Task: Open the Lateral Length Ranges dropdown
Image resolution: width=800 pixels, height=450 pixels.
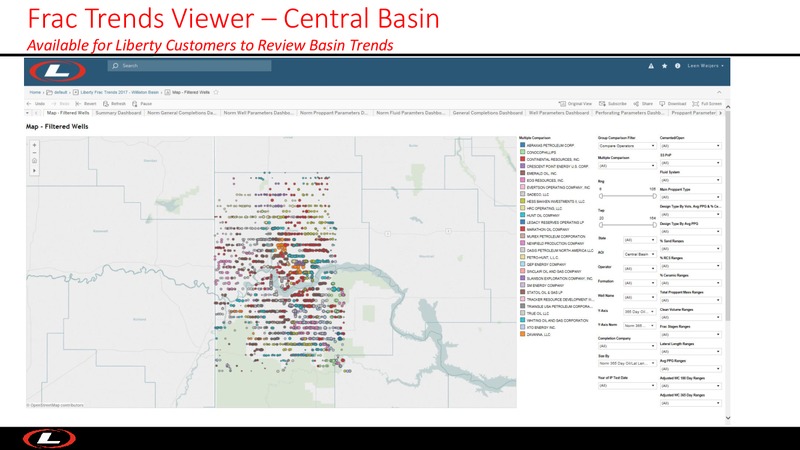Action: pos(691,352)
